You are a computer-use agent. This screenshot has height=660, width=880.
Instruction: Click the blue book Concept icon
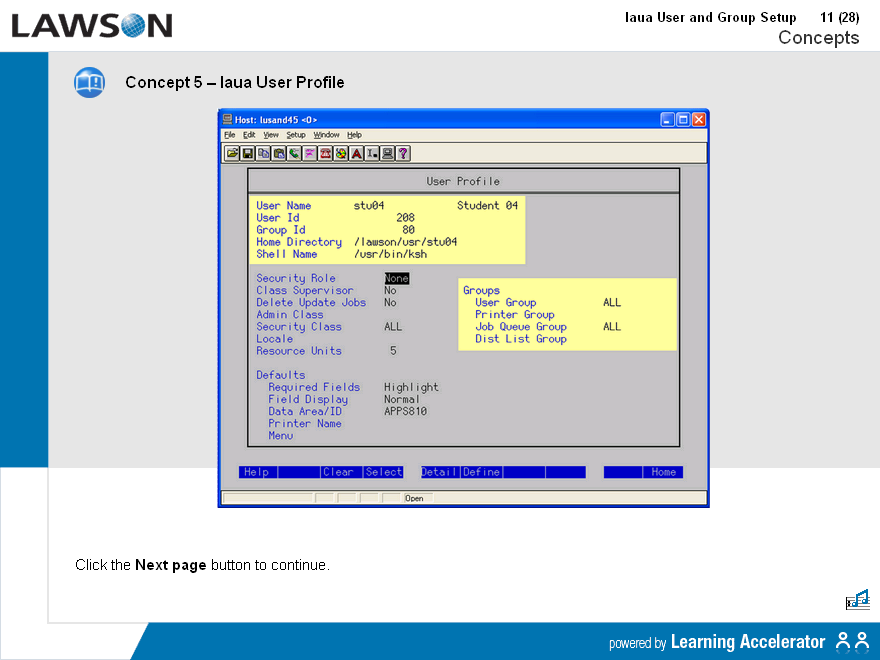pos(89,82)
